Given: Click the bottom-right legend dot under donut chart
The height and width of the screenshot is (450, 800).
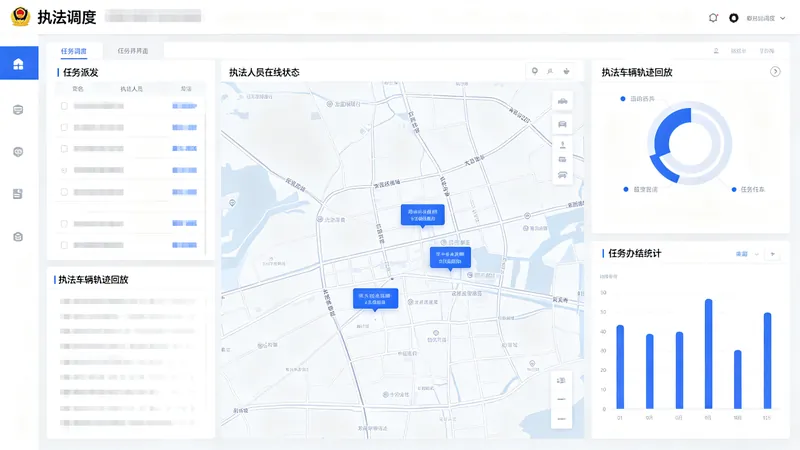Looking at the screenshot, I should [734, 189].
